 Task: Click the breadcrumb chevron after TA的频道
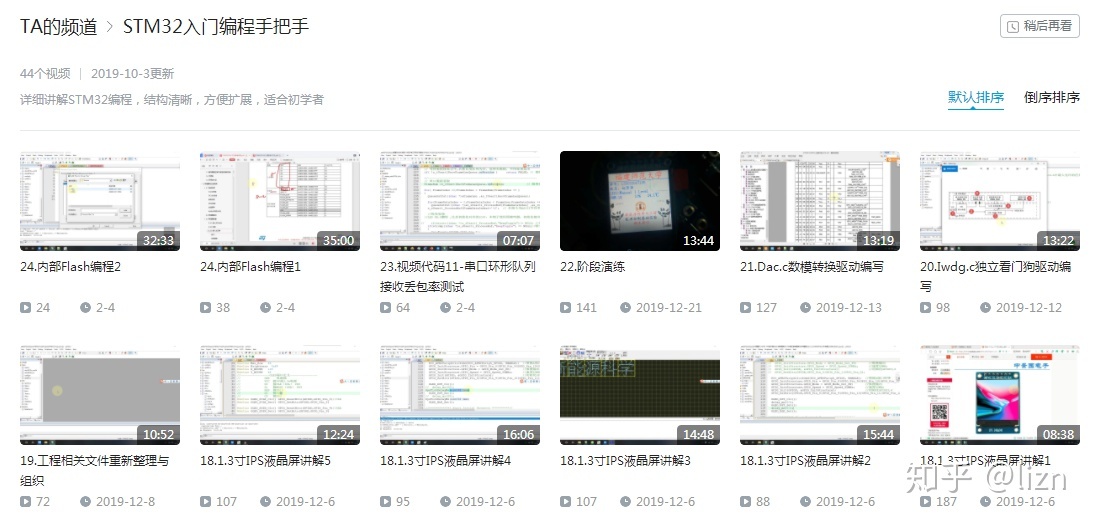110,27
